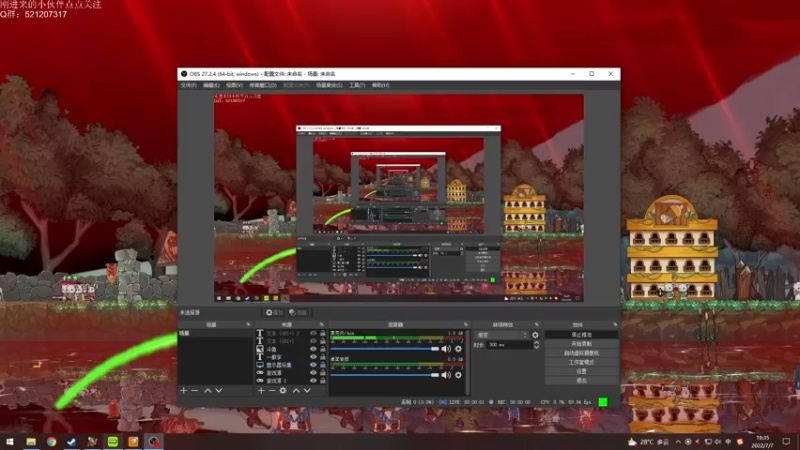Viewport: 800px width, 450px height.
Task: Click the green status square in status bar
Action: click(603, 402)
